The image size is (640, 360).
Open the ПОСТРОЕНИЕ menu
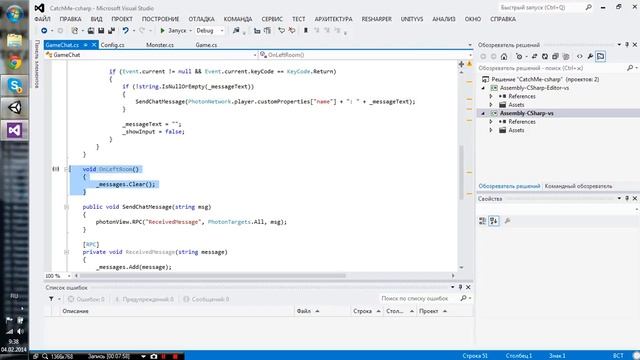[x=160, y=19]
